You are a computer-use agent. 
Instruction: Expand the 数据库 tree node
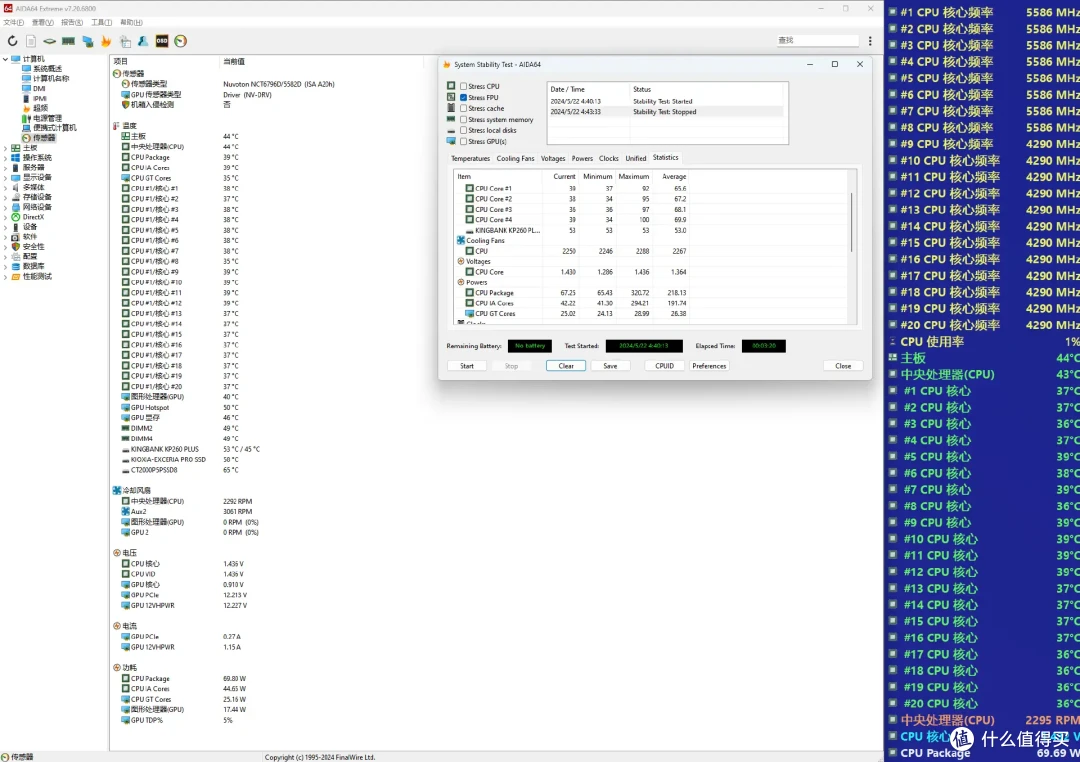pyautogui.click(x=6, y=266)
